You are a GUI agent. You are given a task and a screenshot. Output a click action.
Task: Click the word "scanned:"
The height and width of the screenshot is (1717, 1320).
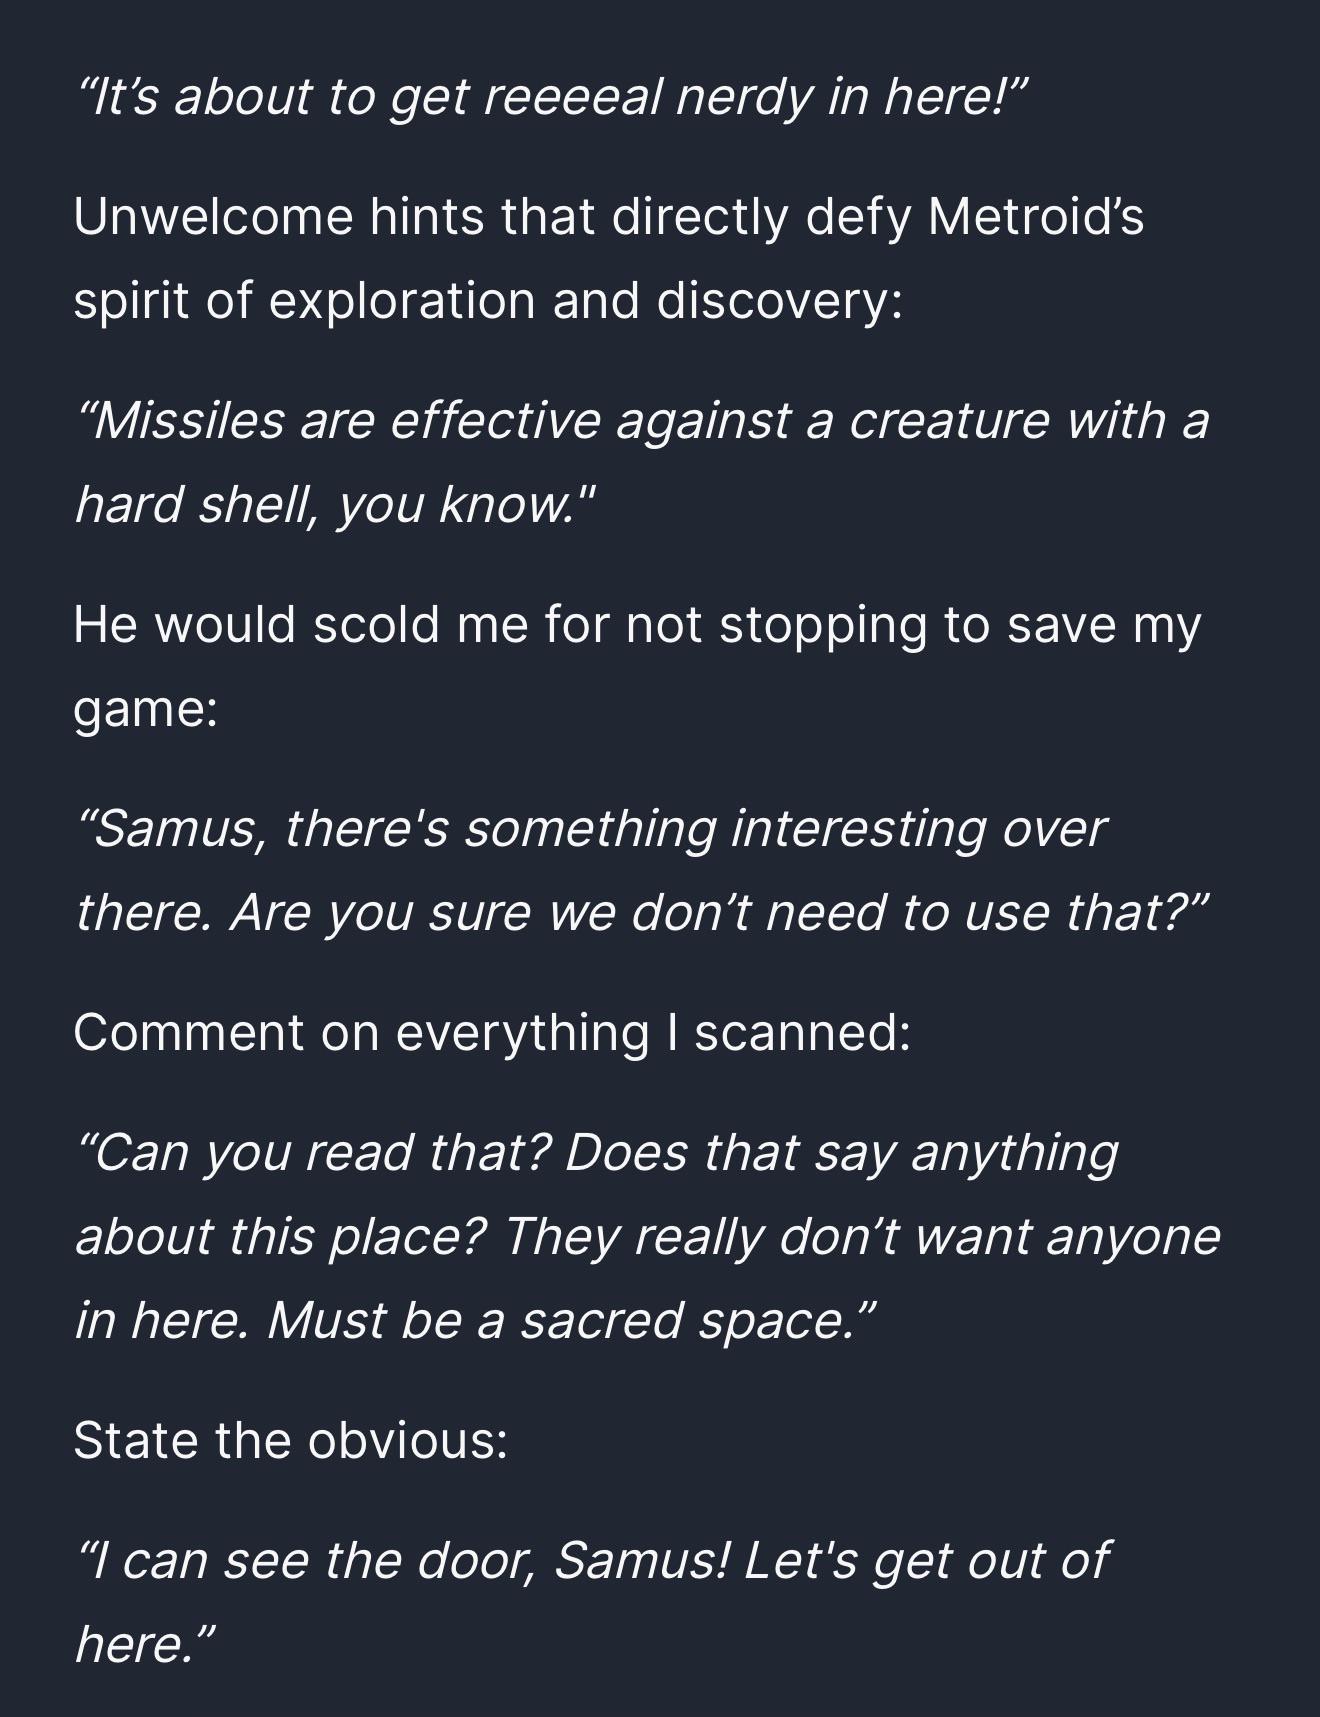click(x=802, y=1033)
